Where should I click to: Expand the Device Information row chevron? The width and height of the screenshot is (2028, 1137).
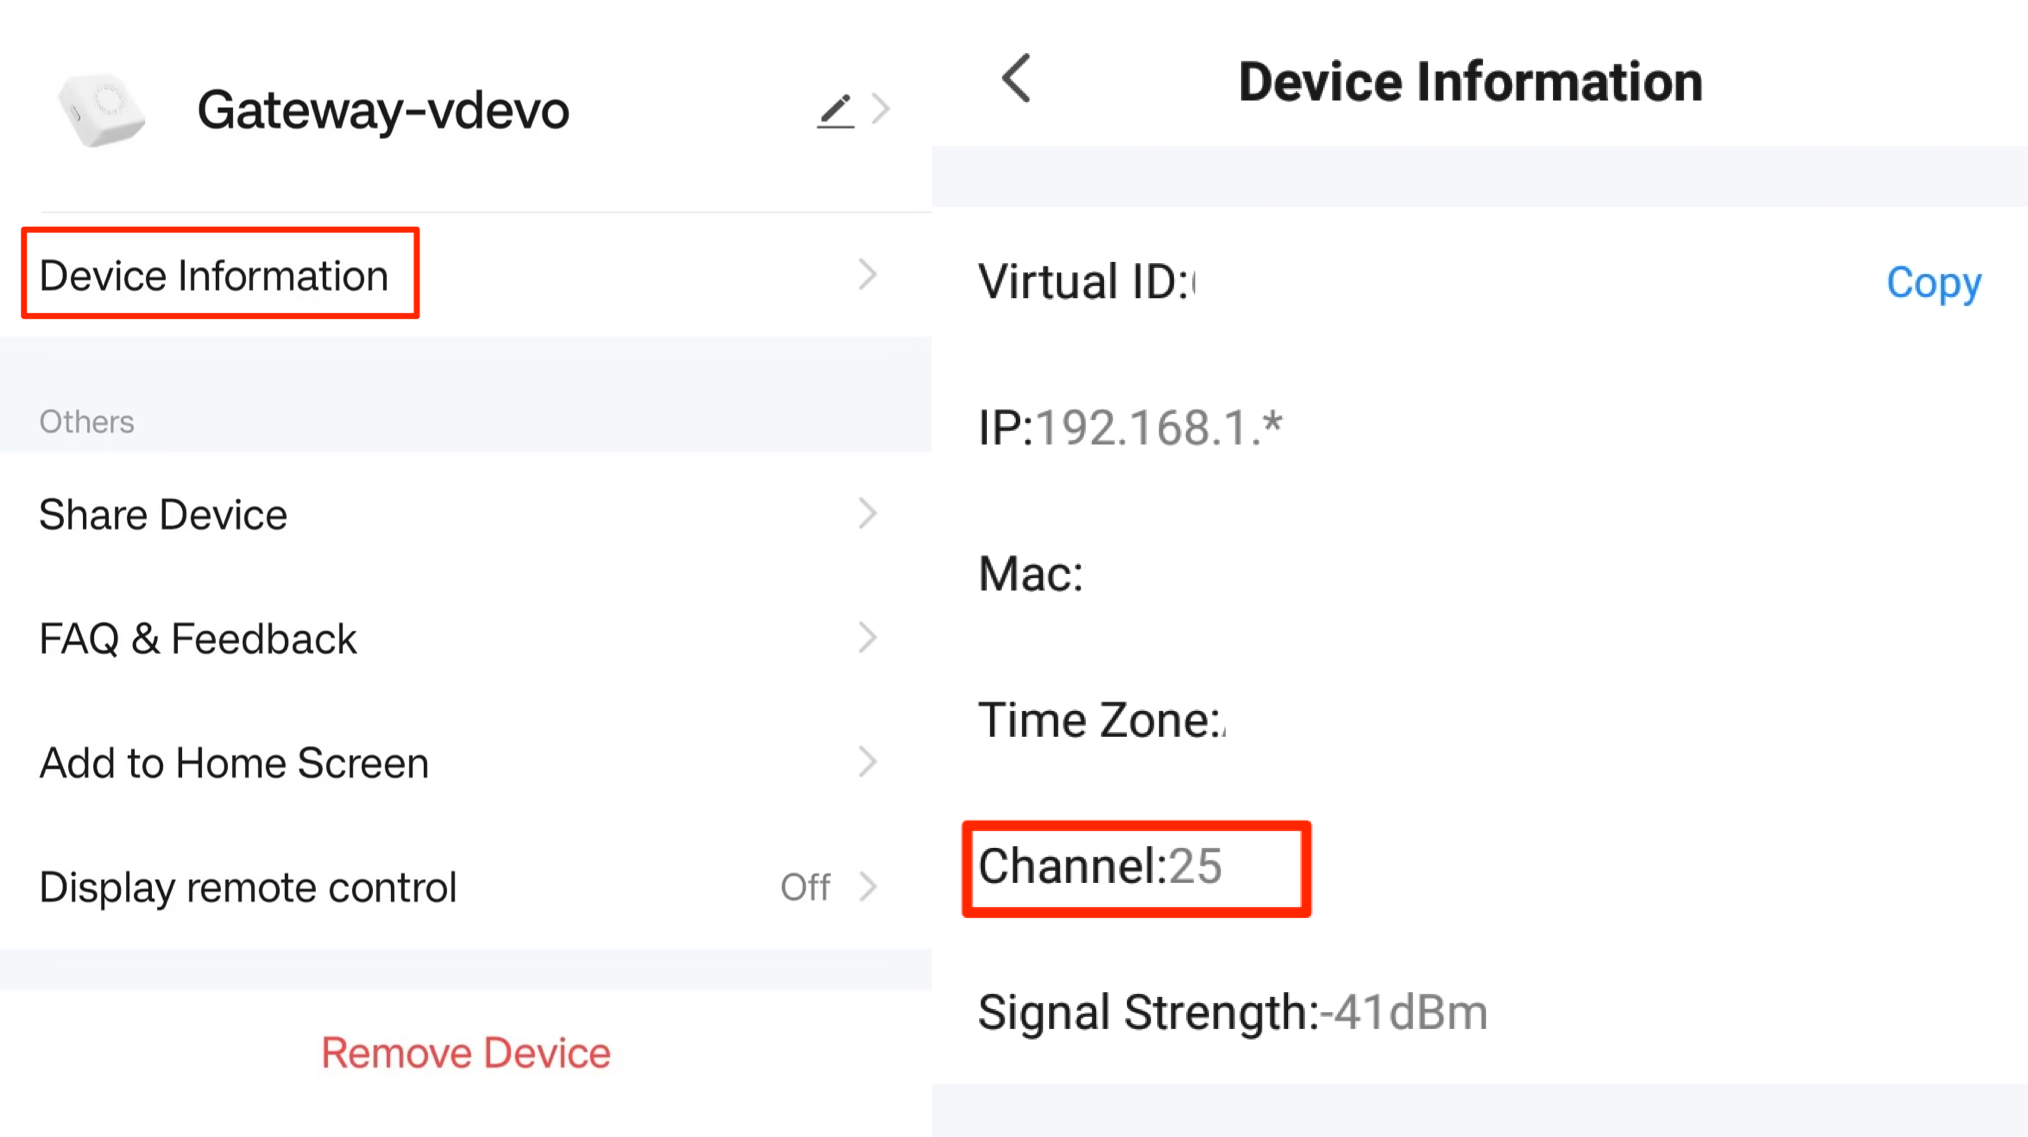point(867,275)
